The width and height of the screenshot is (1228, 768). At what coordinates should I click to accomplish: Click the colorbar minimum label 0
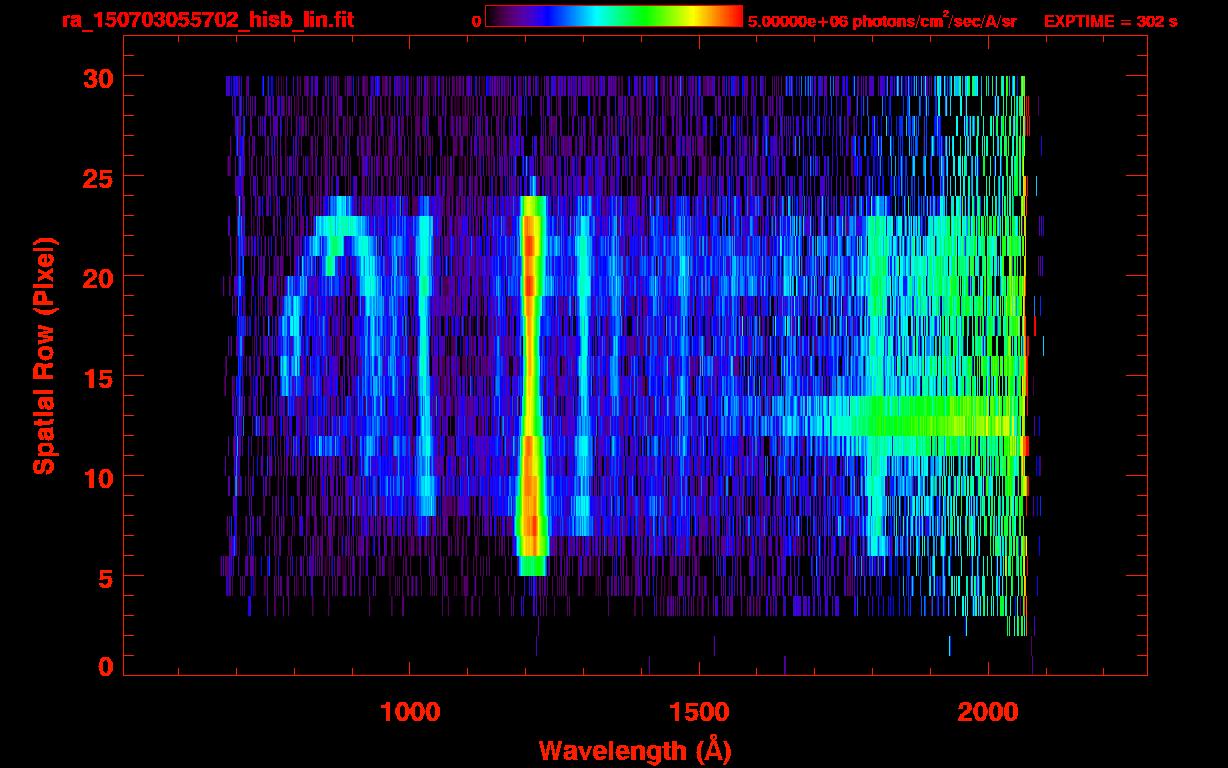476,21
